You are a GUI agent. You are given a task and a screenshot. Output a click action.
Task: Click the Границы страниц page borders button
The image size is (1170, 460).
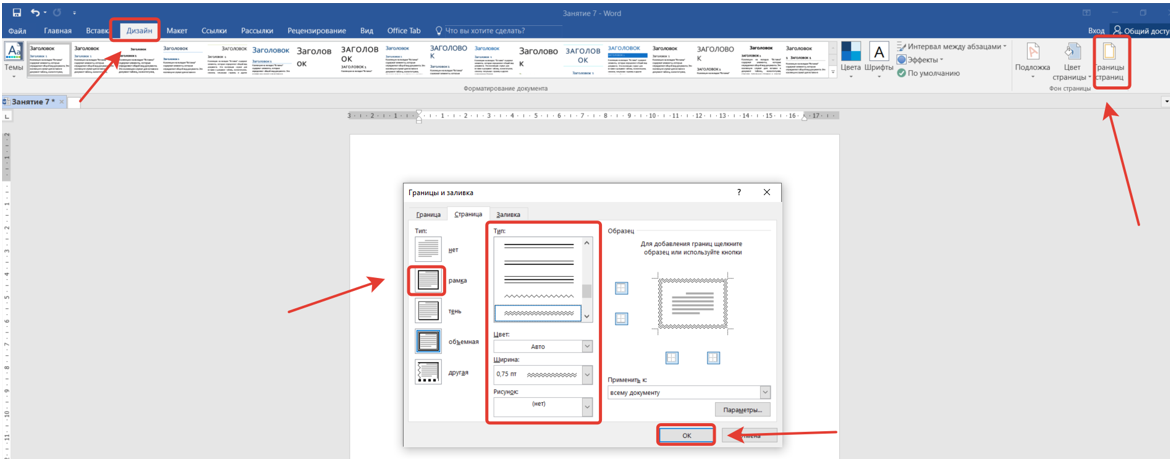click(x=1110, y=60)
